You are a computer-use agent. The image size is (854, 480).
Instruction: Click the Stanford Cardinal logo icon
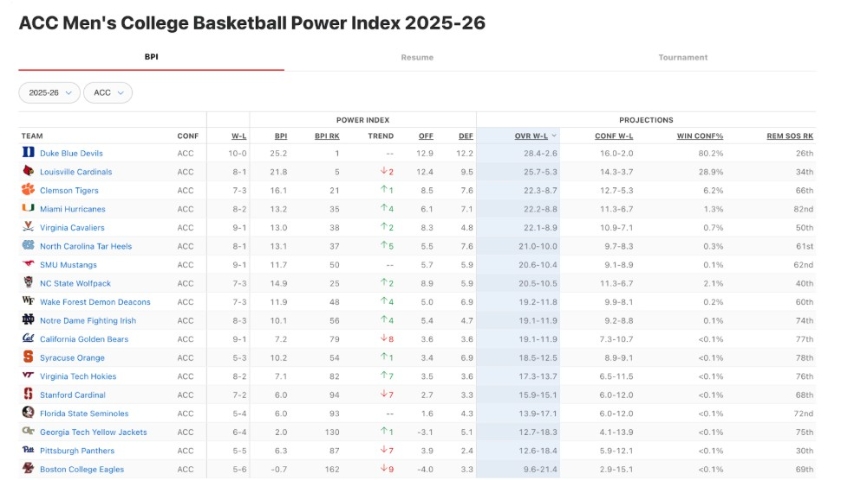point(28,395)
